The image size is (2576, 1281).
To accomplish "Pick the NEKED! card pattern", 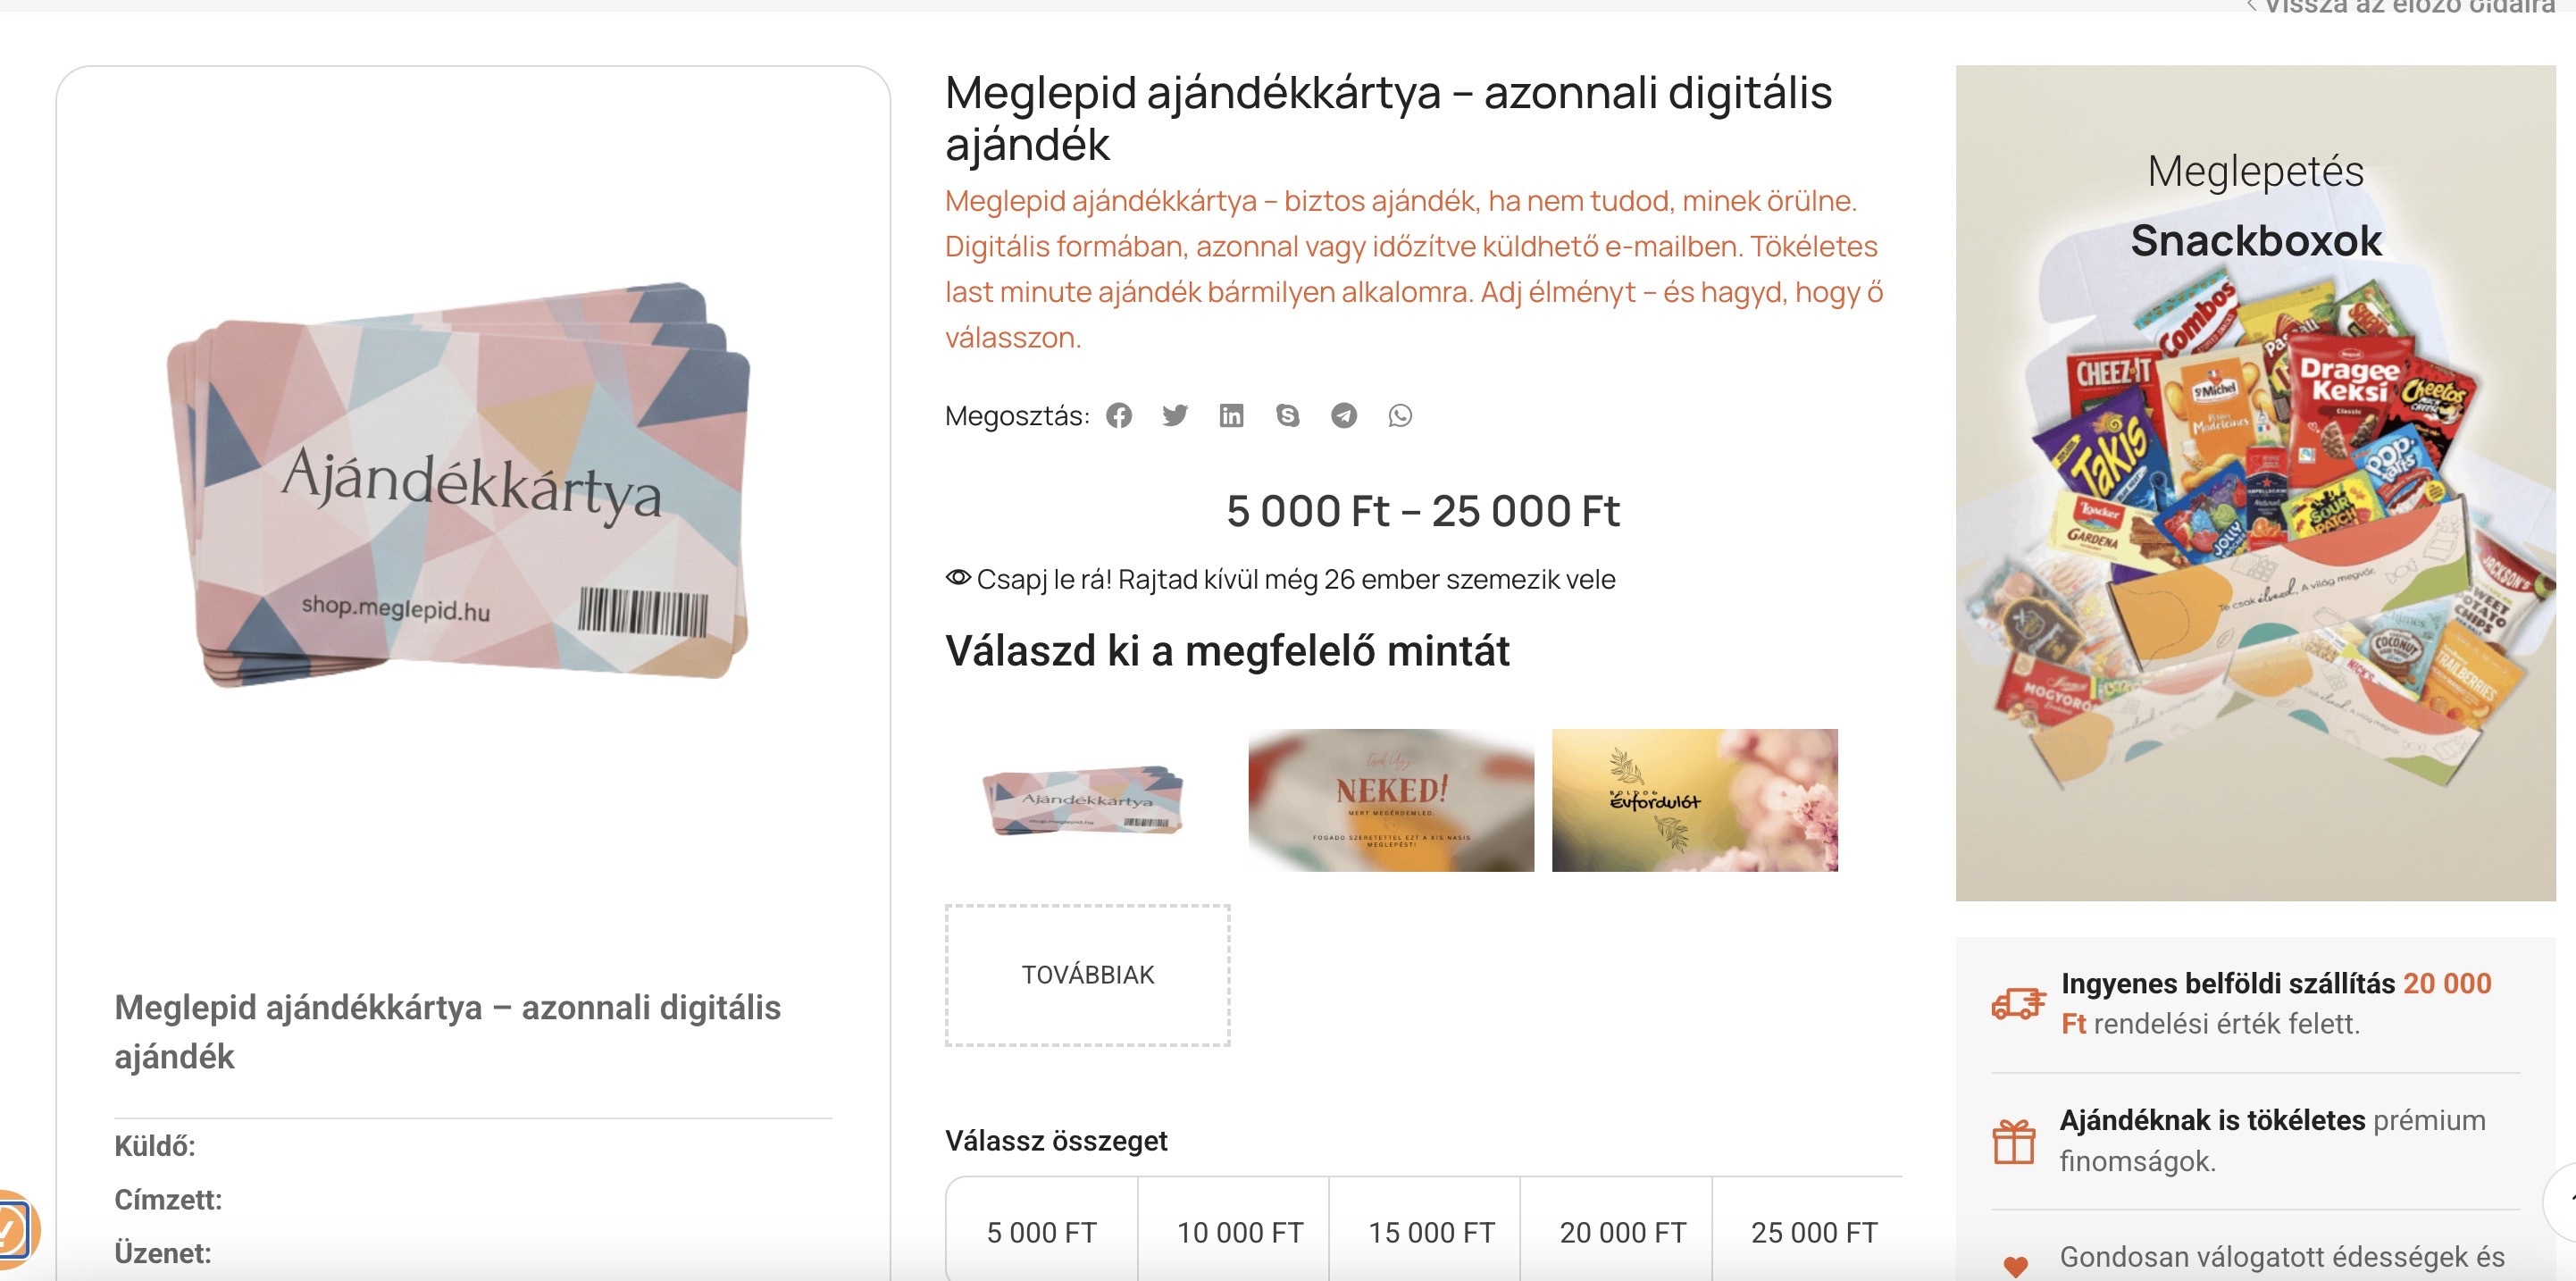I will [1391, 800].
